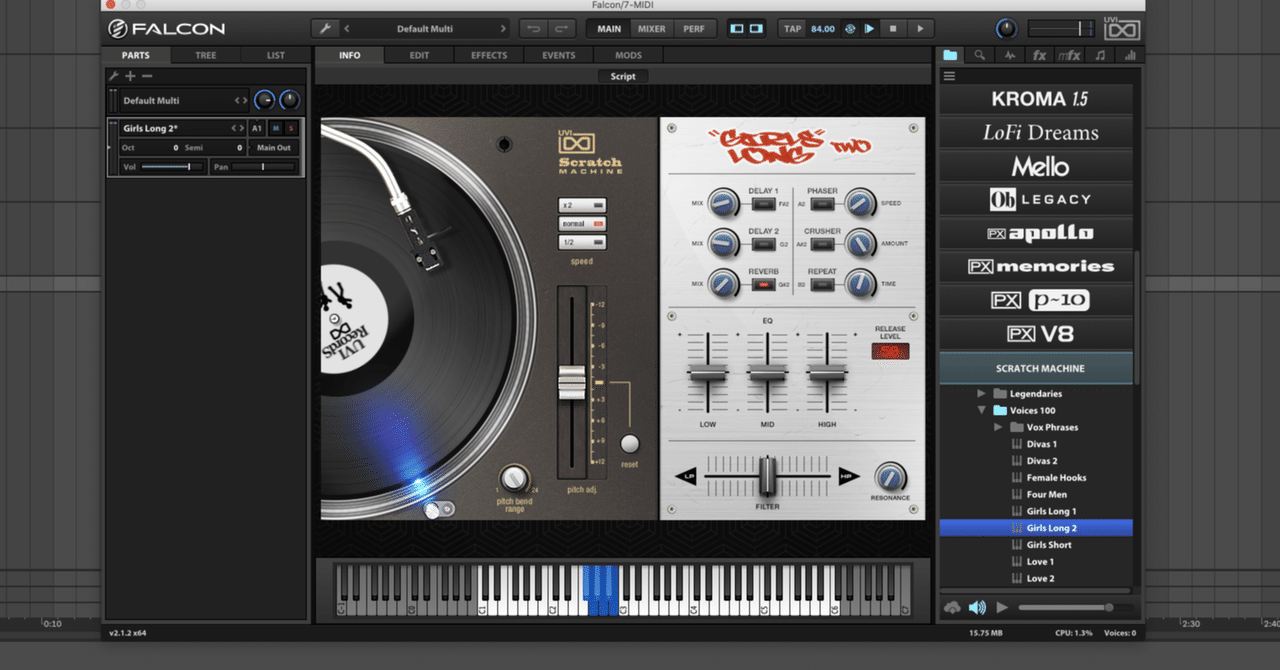This screenshot has height=670, width=1280.
Task: Open the search magnifier tab in browser
Action: pyautogui.click(x=980, y=55)
